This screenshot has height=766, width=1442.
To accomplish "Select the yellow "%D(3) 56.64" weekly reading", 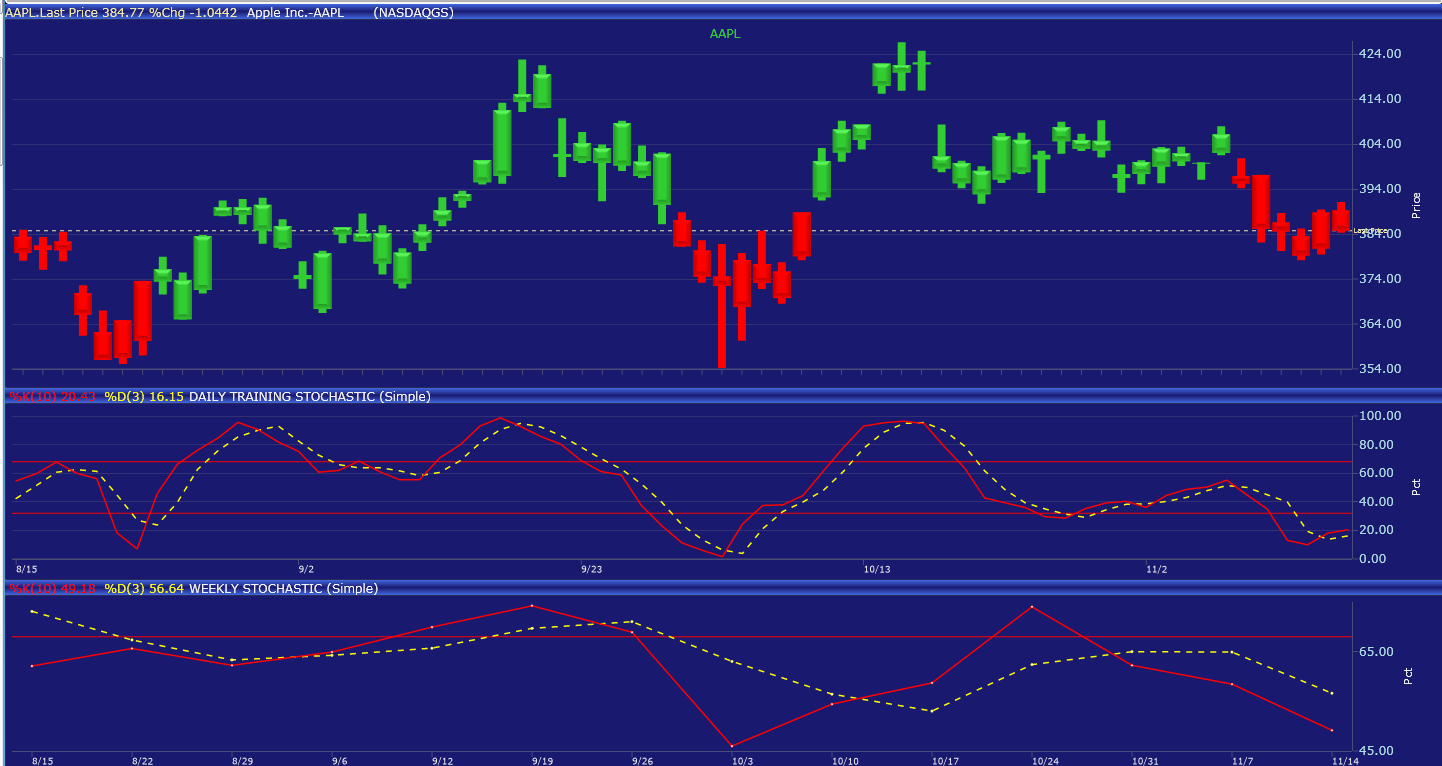I will pyautogui.click(x=144, y=589).
